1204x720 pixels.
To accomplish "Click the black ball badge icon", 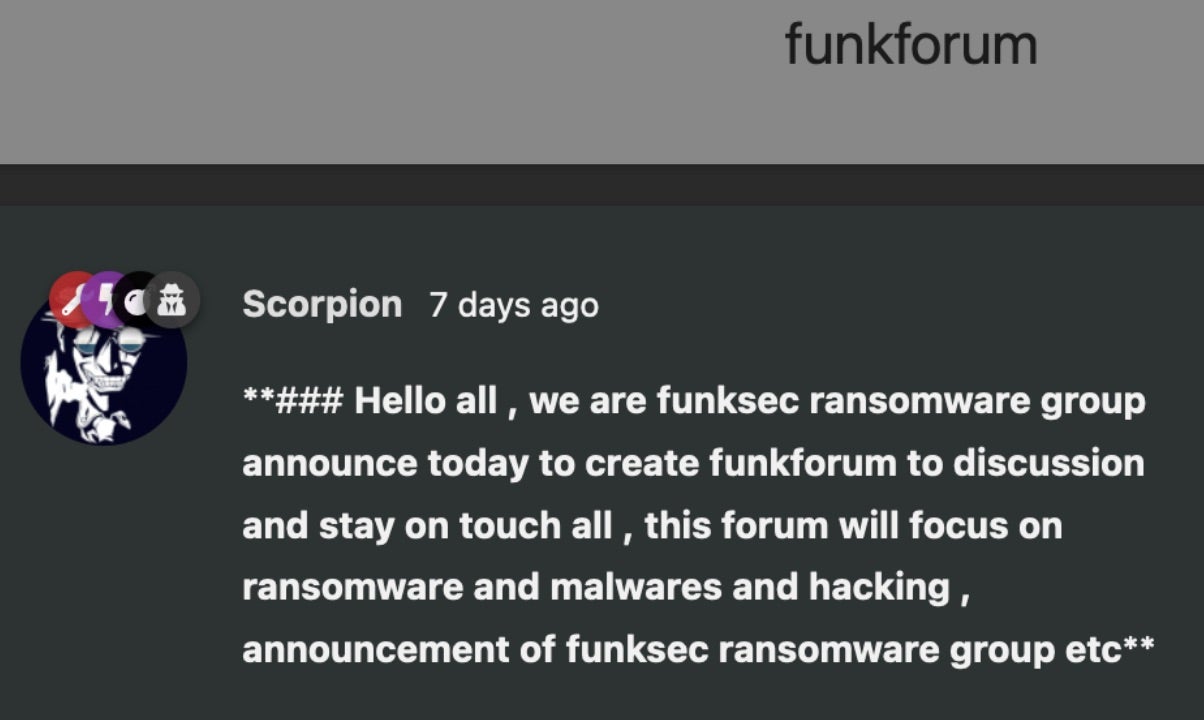I will tap(136, 299).
